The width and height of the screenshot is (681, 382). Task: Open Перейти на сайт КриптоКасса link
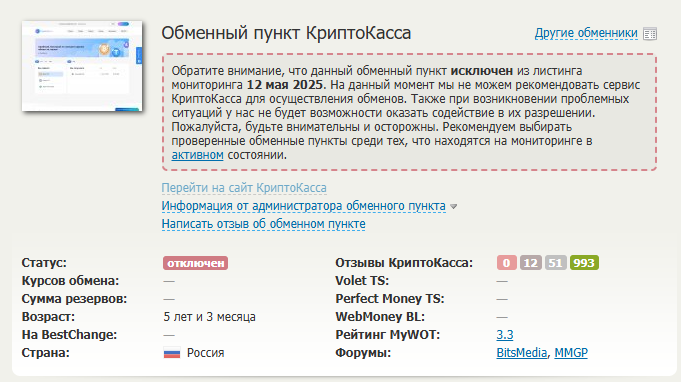(x=244, y=188)
